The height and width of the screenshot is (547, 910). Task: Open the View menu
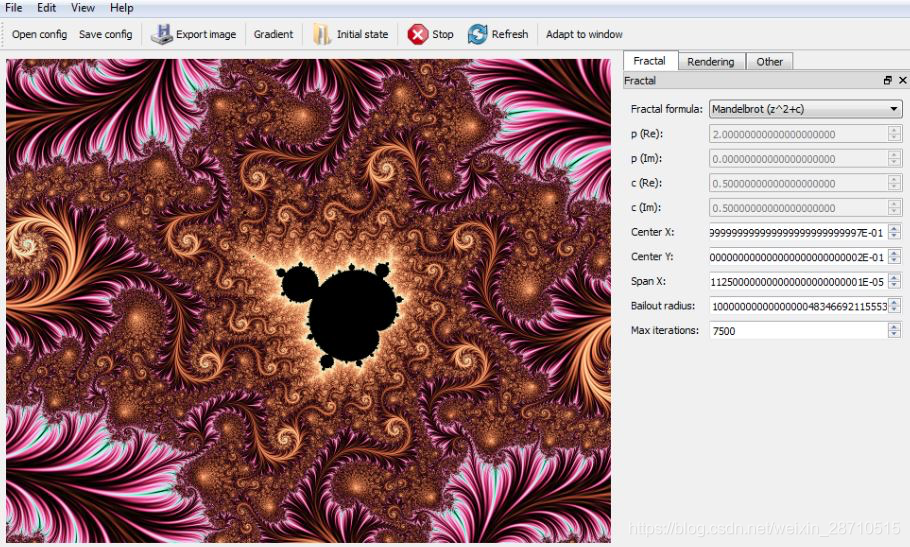(x=83, y=8)
